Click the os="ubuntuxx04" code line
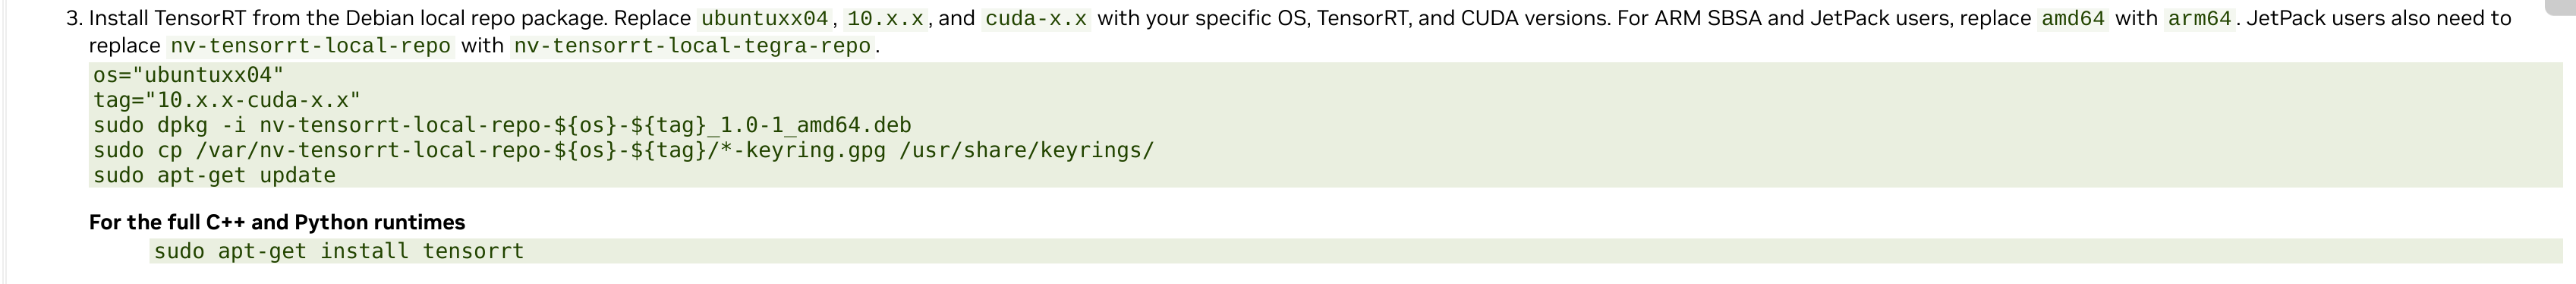The height and width of the screenshot is (284, 2576). [x=189, y=75]
